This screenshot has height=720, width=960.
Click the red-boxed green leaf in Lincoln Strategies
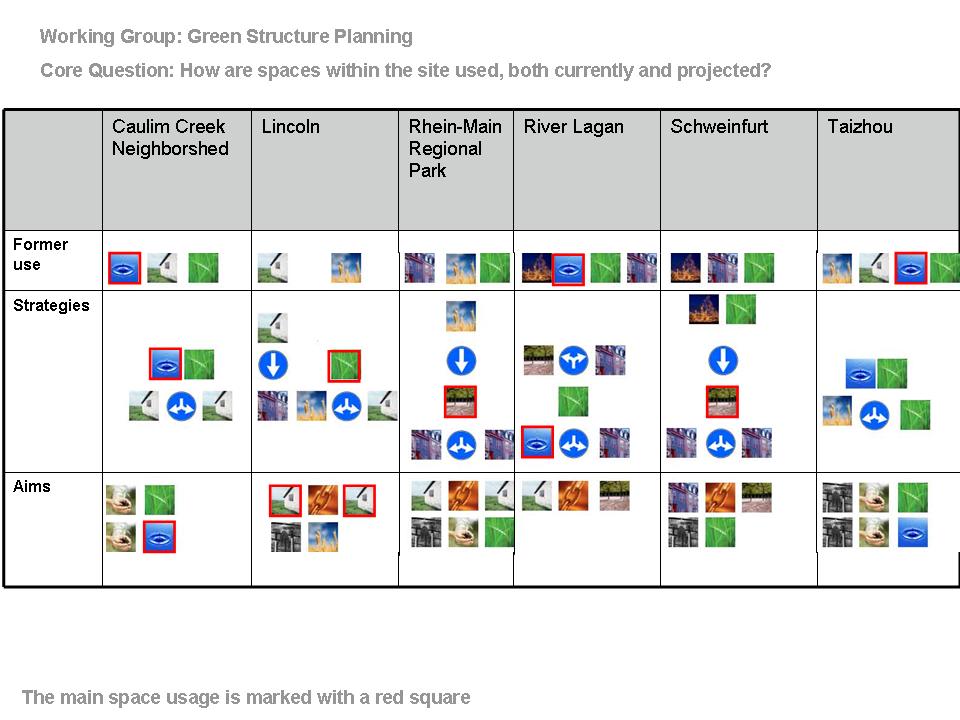coord(344,366)
